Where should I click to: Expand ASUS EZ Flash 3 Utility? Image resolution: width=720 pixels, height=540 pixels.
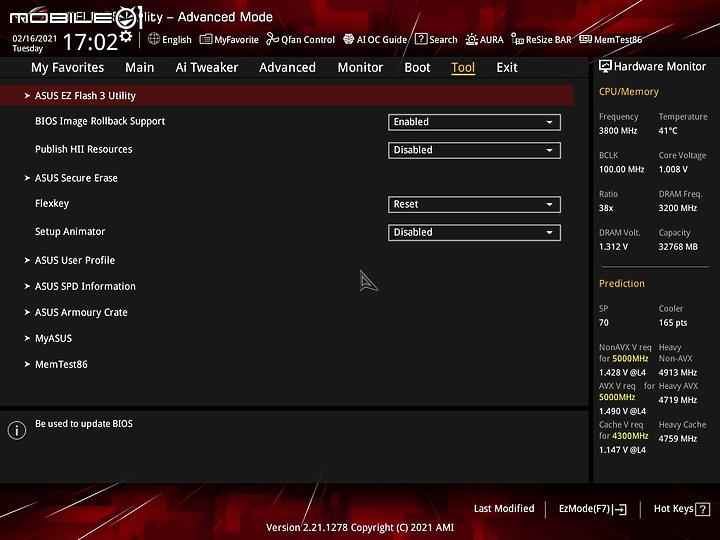[287, 96]
